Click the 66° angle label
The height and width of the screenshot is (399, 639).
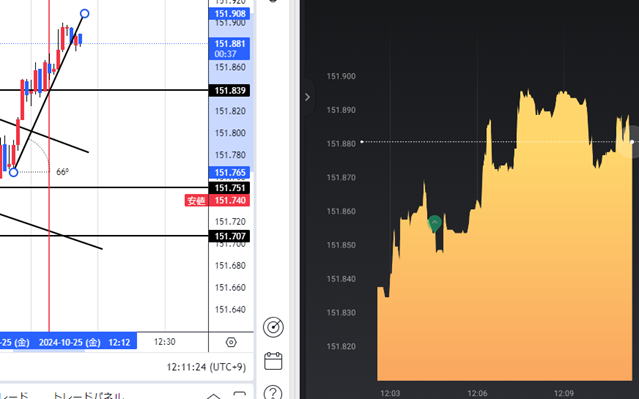point(62,172)
